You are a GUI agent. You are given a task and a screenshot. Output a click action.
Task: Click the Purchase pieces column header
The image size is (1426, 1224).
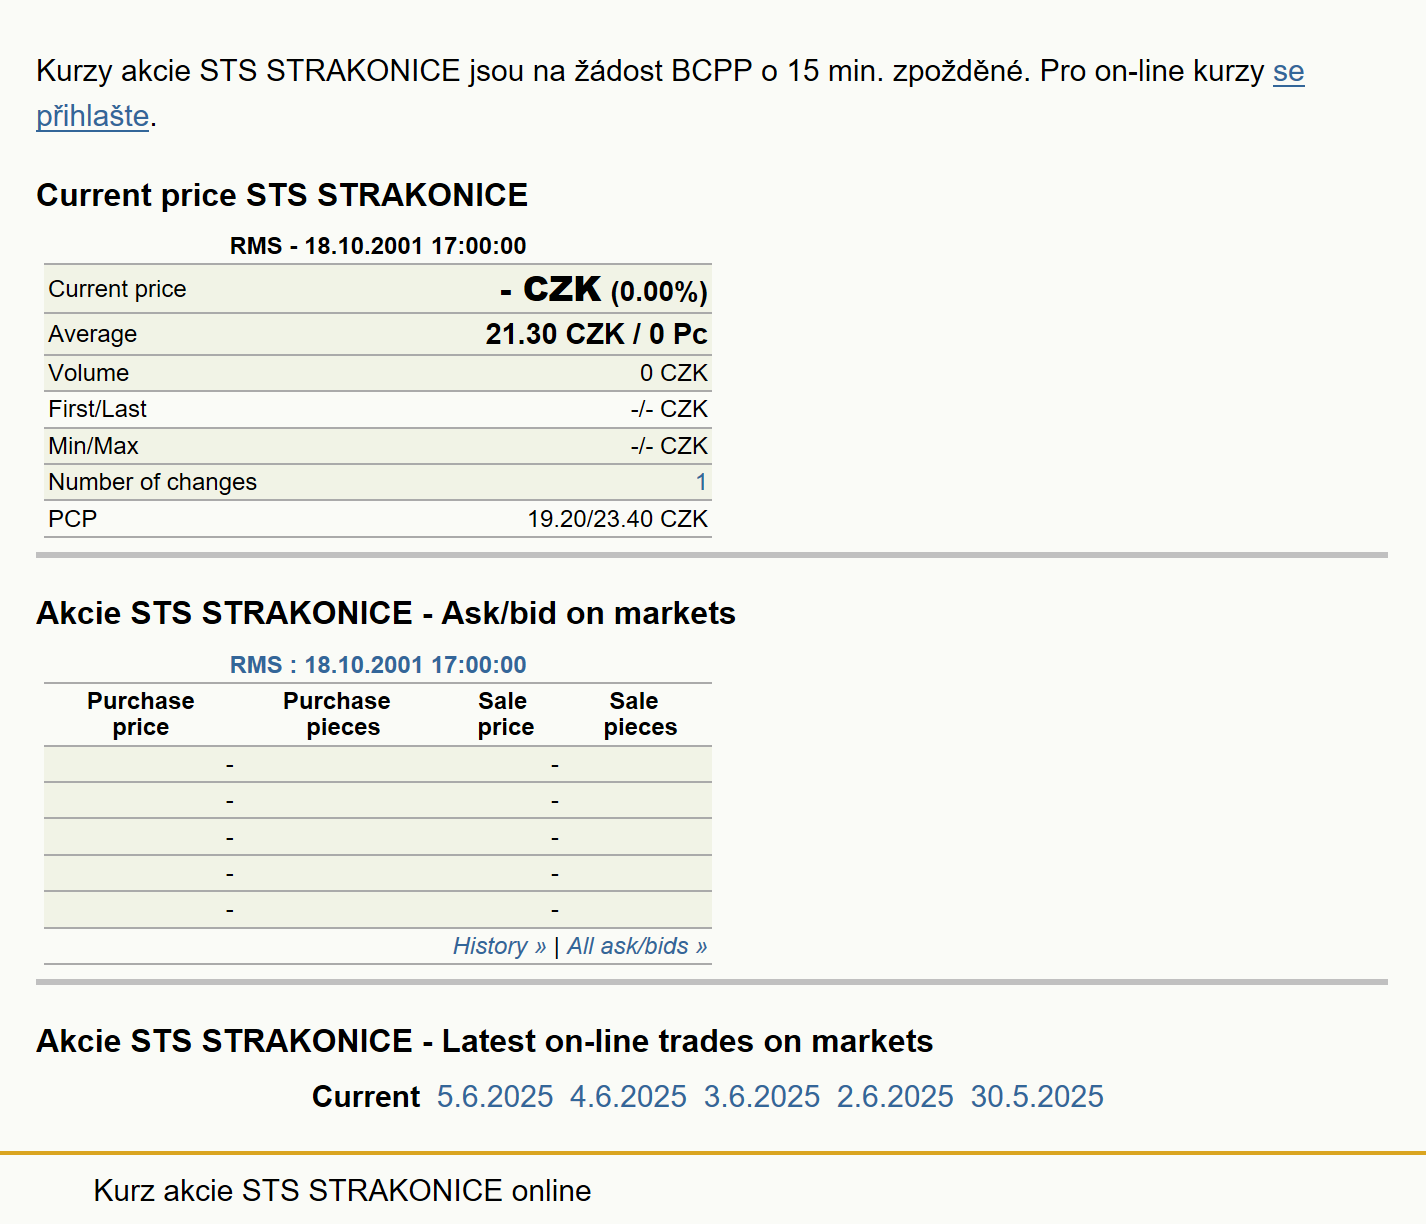click(337, 714)
